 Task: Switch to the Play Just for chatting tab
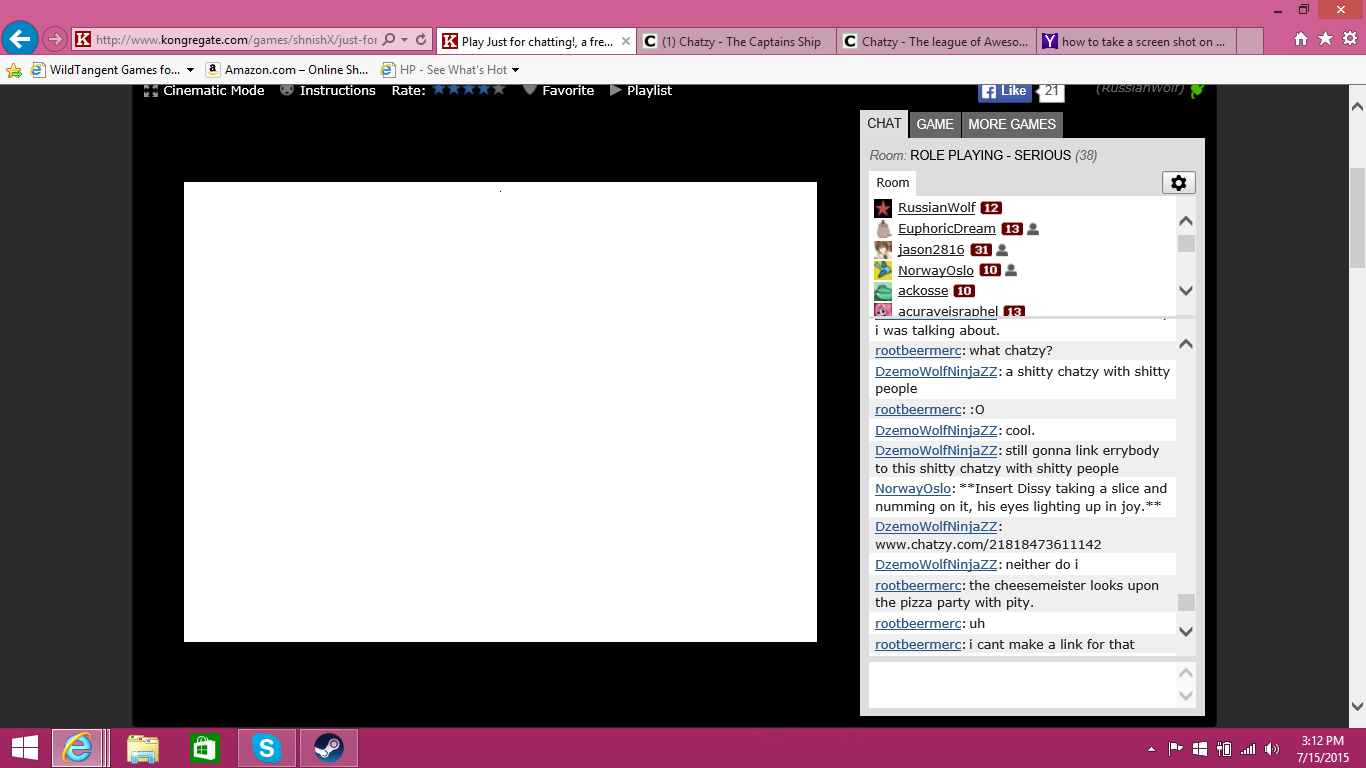[536, 41]
